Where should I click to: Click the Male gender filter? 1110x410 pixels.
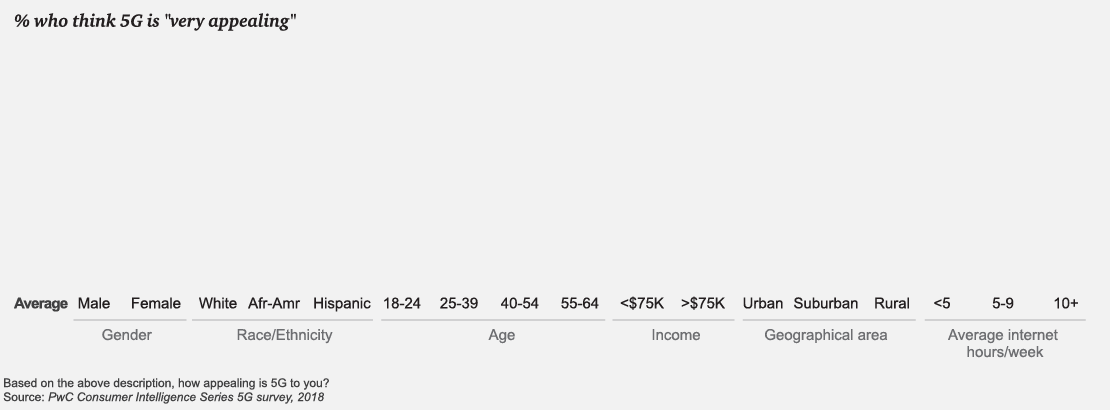pyautogui.click(x=93, y=303)
